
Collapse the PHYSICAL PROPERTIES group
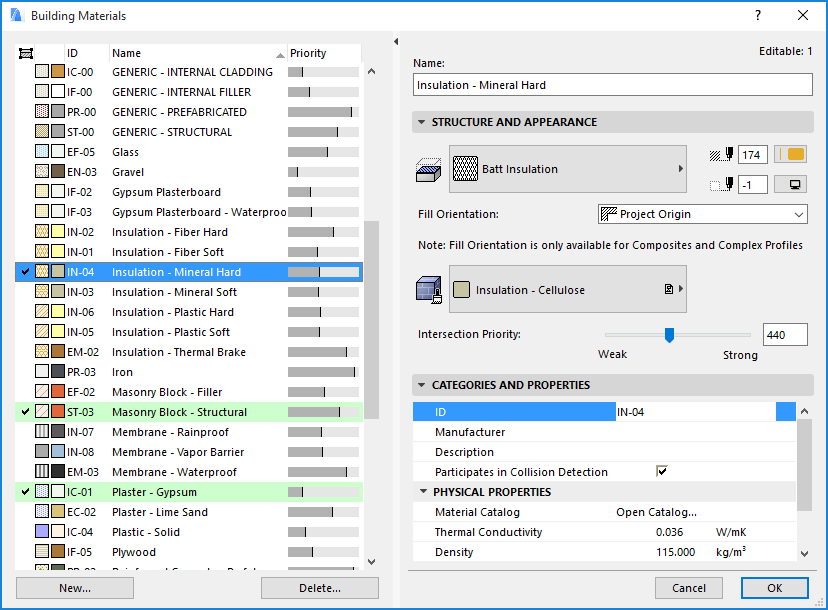coord(423,492)
